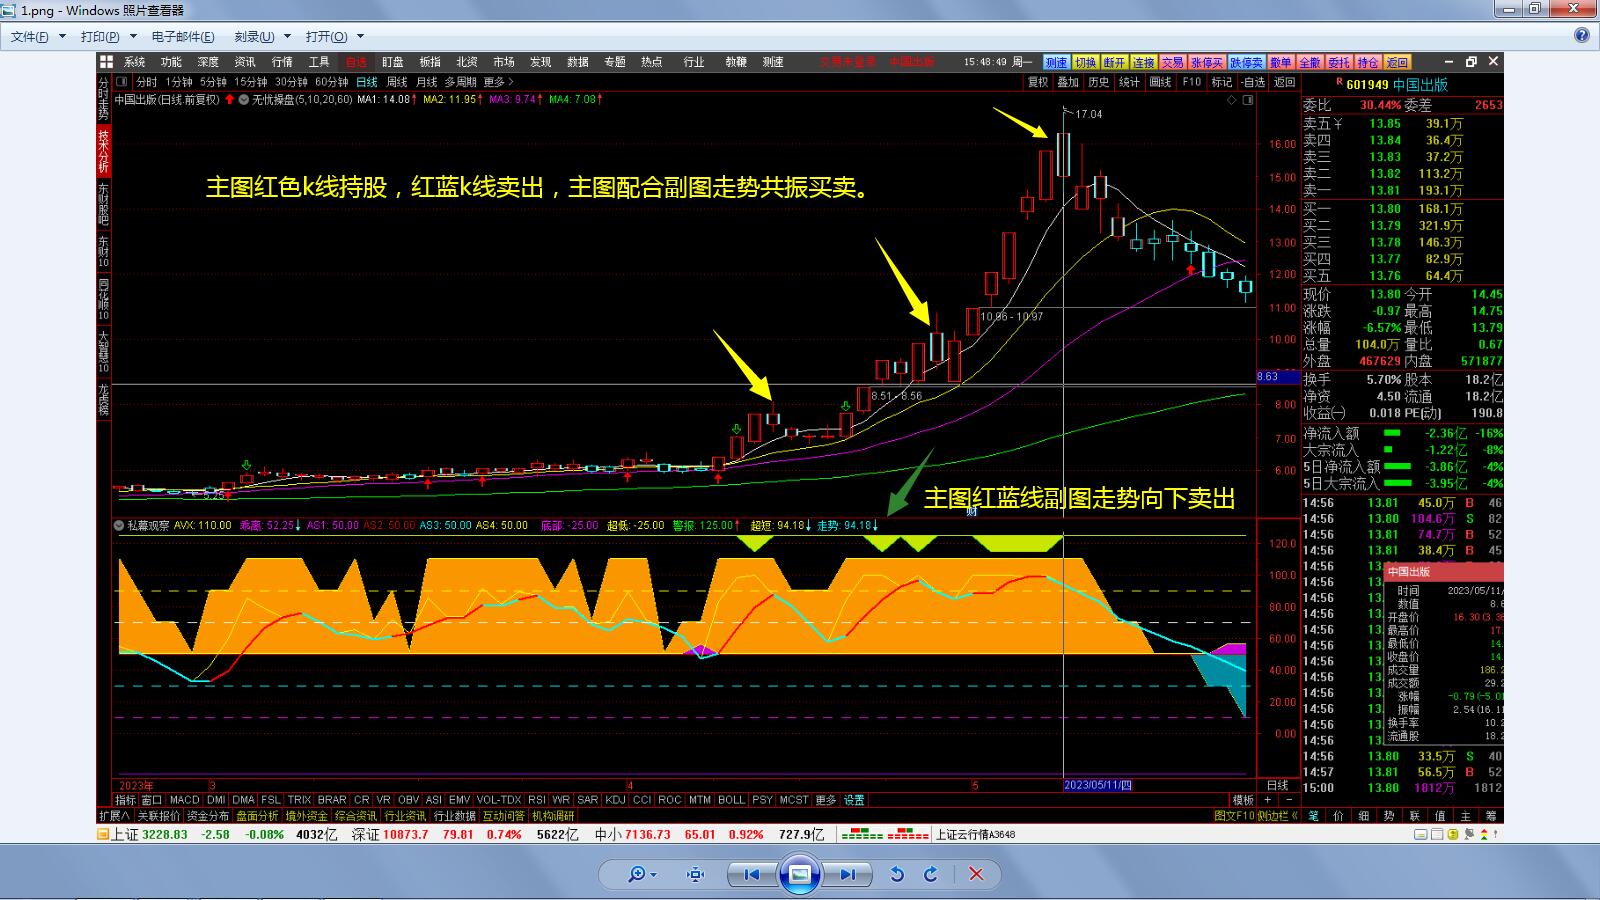This screenshot has width=1600, height=900.
Task: Open the 工具 menu
Action: point(319,62)
